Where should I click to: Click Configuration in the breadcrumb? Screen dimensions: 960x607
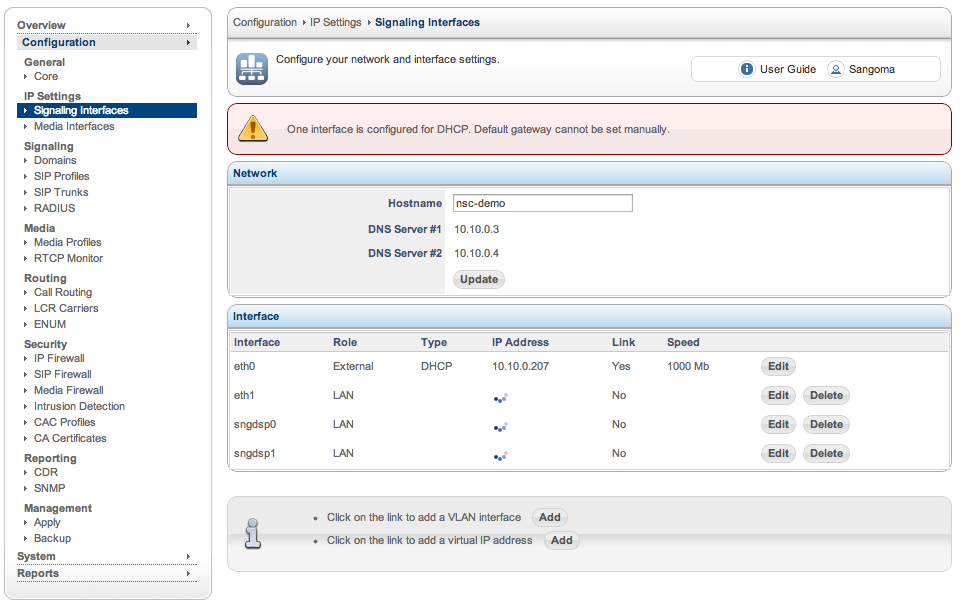tap(265, 22)
